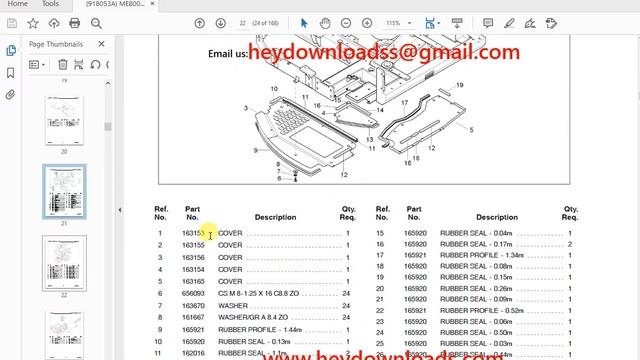Image resolution: width=640 pixels, height=360 pixels.
Task: Save the document using the floppy disk icon
Action: click(x=12, y=23)
